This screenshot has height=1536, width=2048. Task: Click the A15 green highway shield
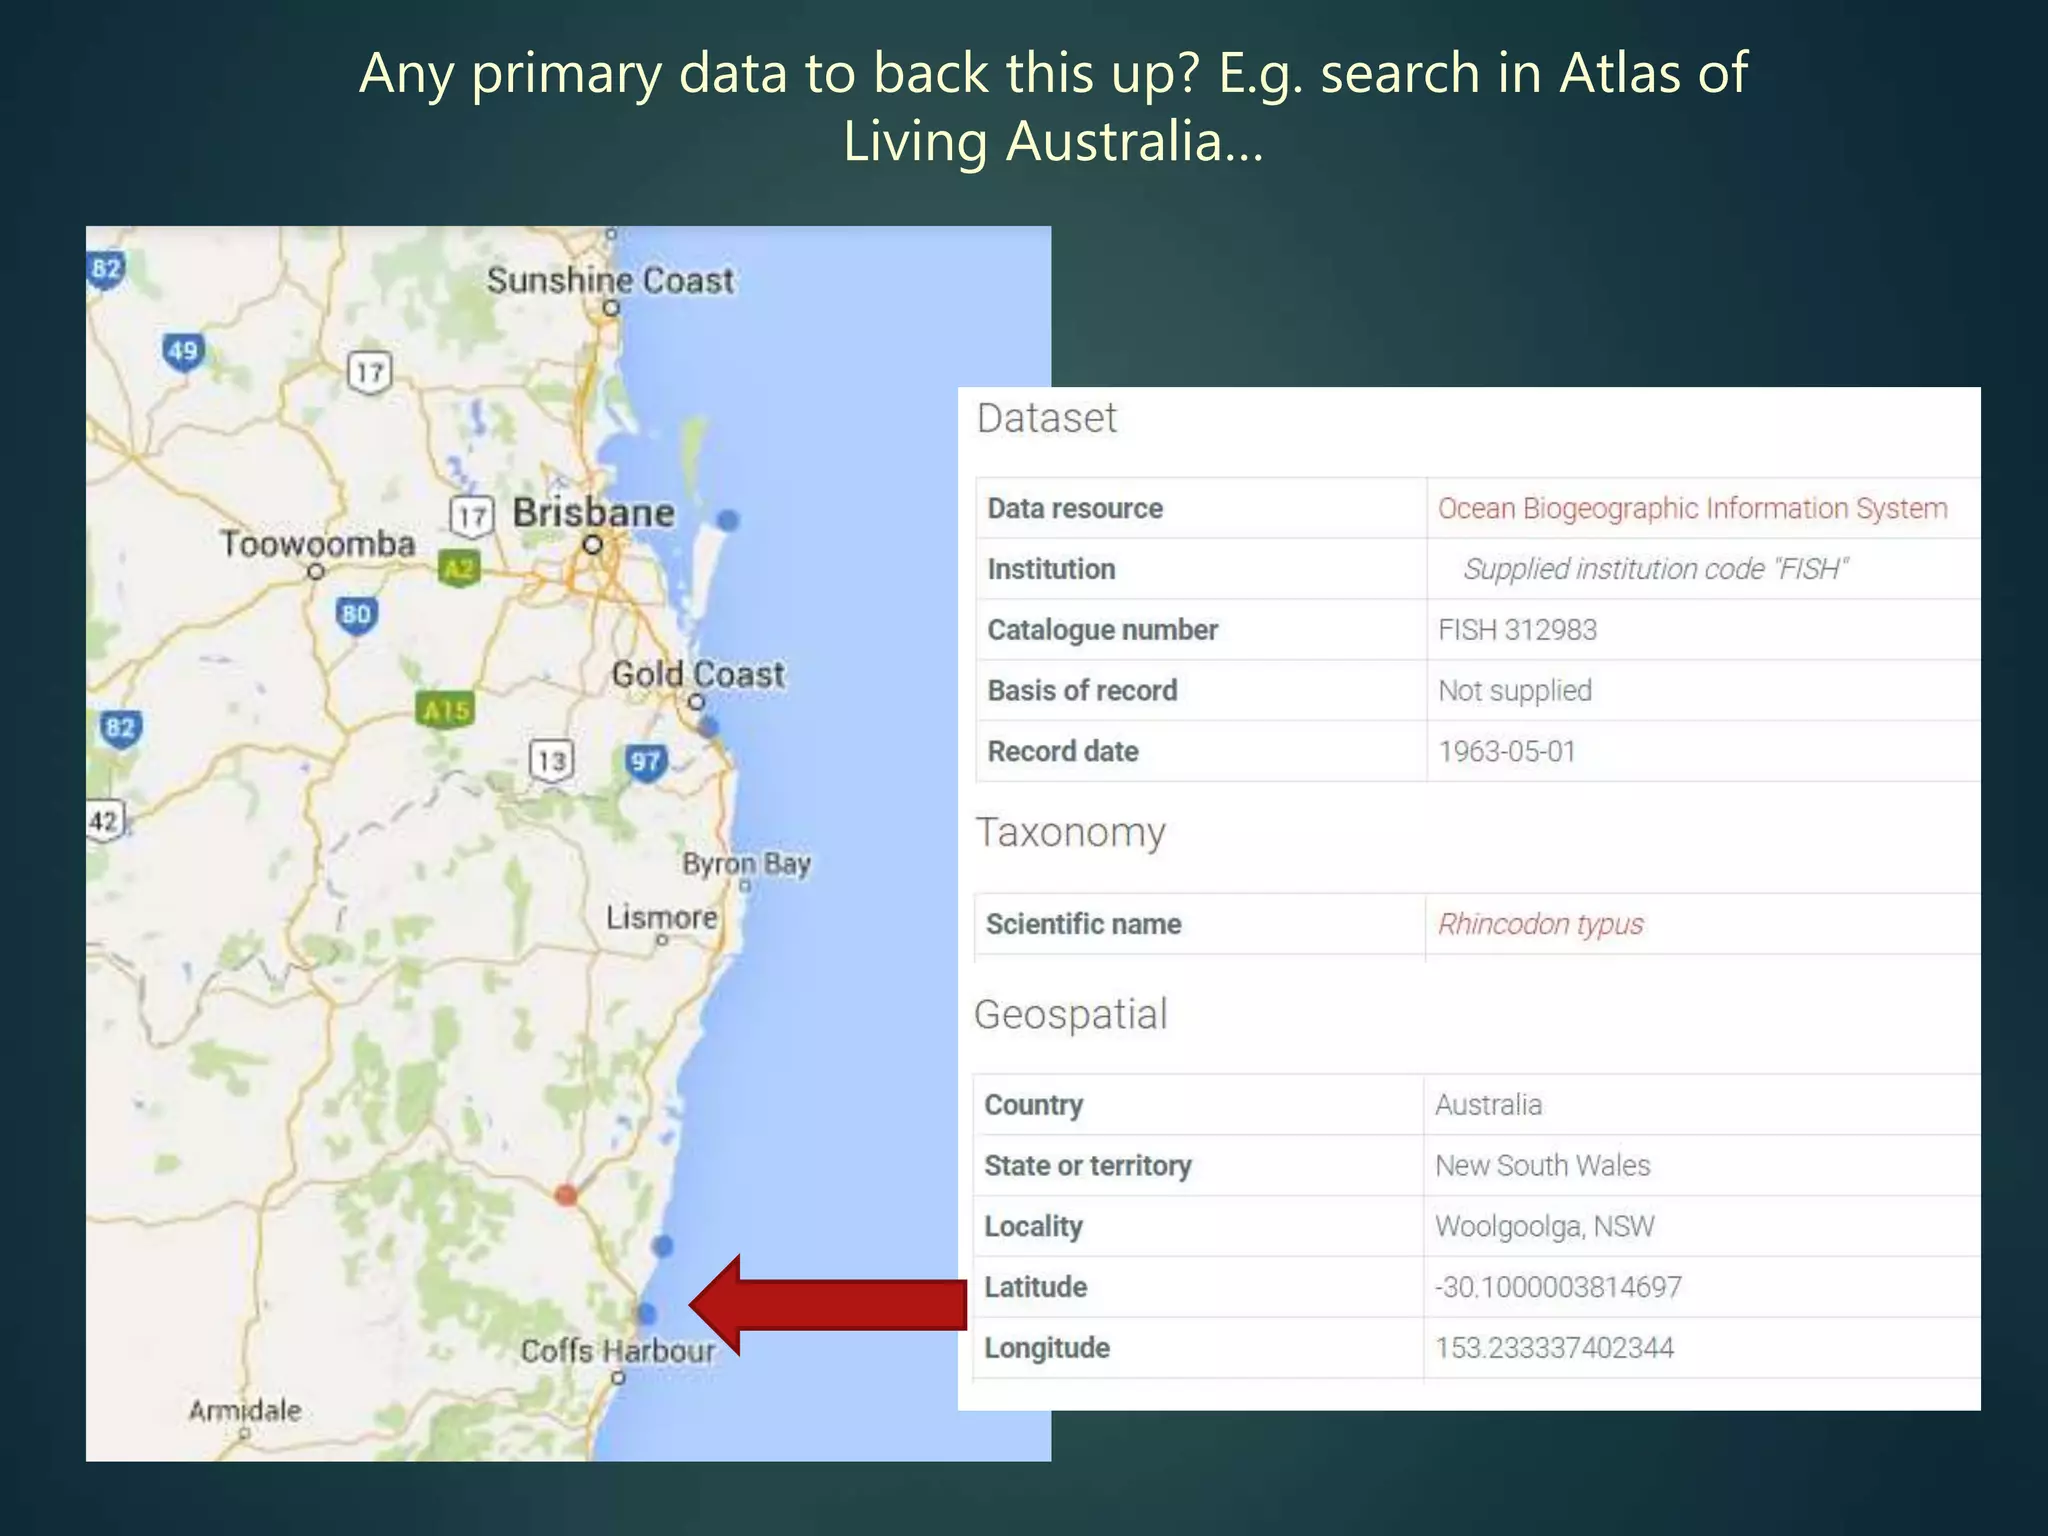445,711
